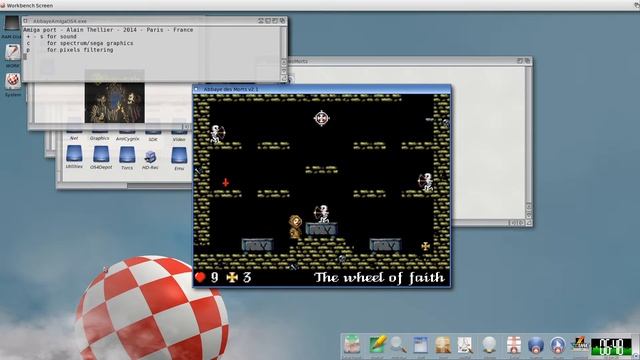The image size is (640, 360).
Task: Click "The wheel of faith" room title
Action: tap(379, 278)
